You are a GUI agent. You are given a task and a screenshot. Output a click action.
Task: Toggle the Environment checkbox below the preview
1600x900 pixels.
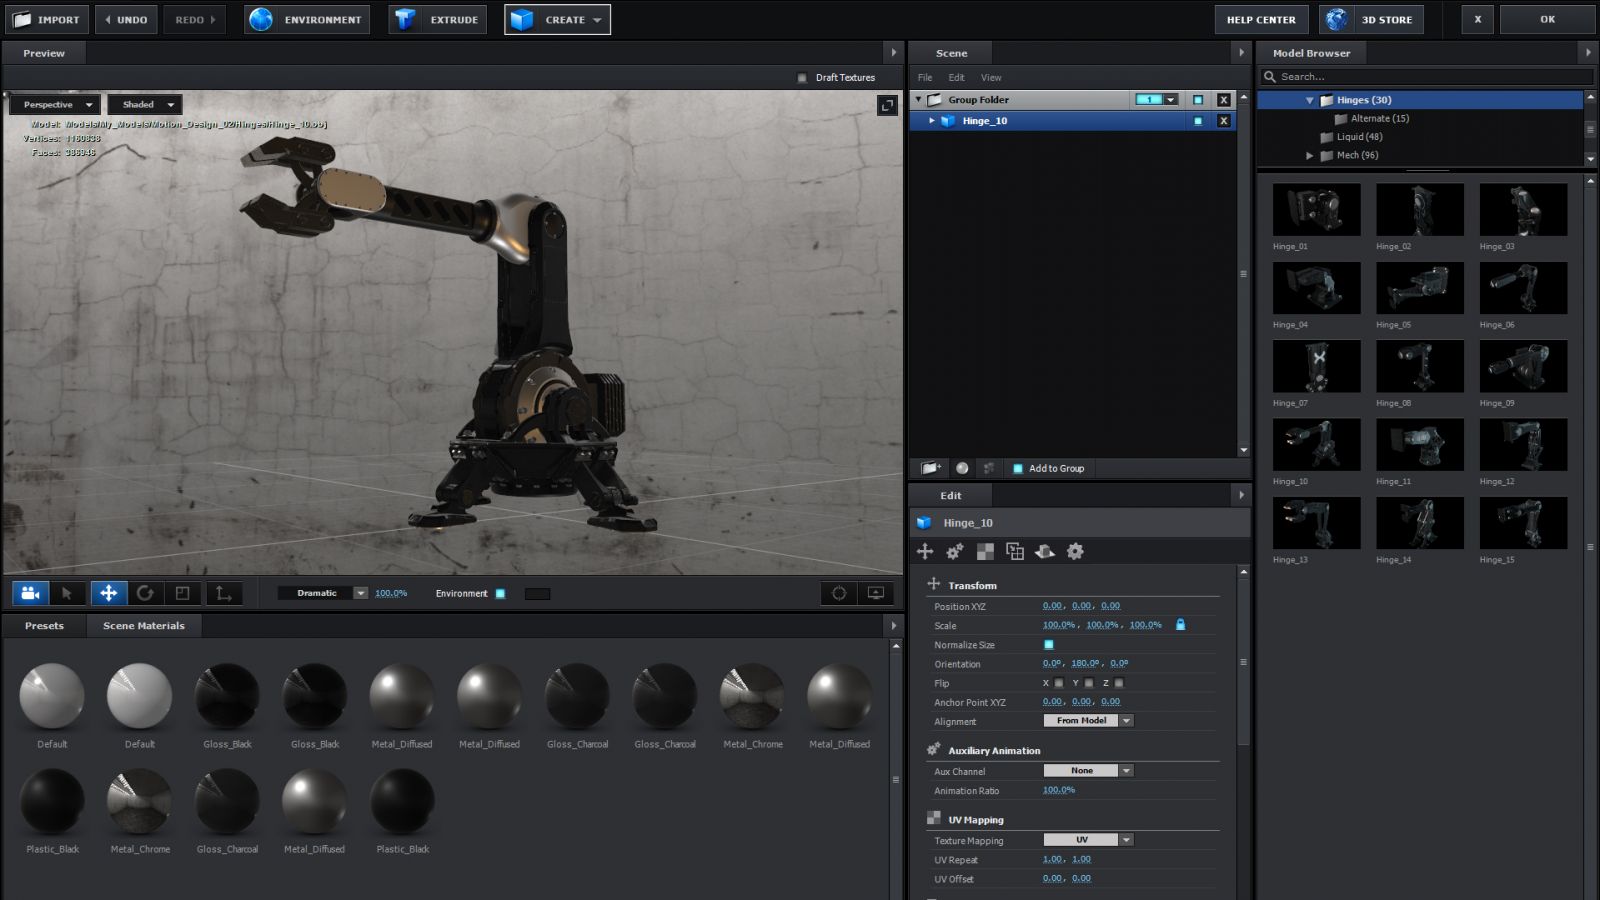coord(500,593)
